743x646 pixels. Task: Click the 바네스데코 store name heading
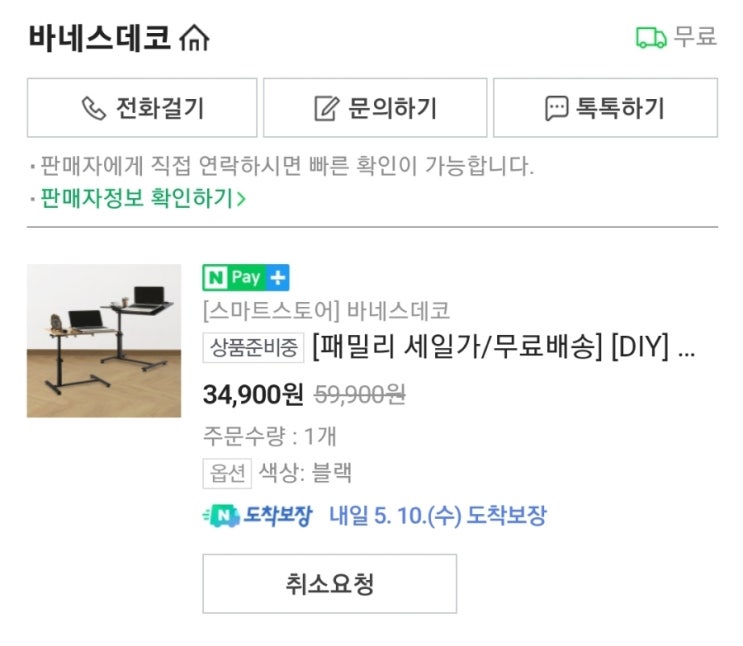[x=99, y=38]
